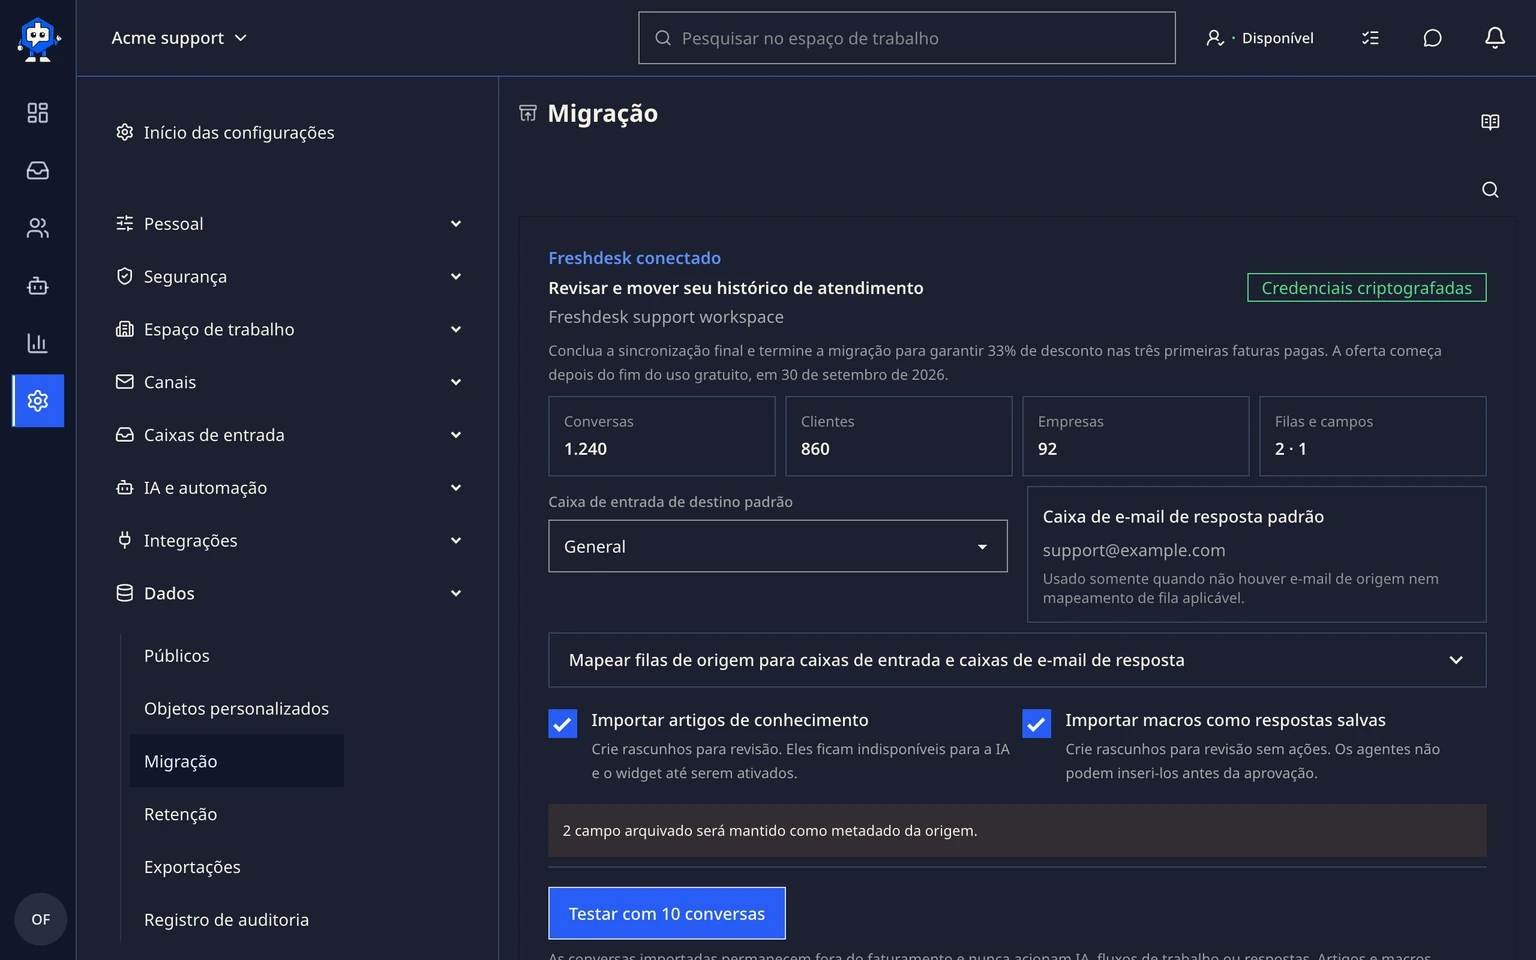Click the robot app logo
Screen dimensions: 1536x960
38,39
